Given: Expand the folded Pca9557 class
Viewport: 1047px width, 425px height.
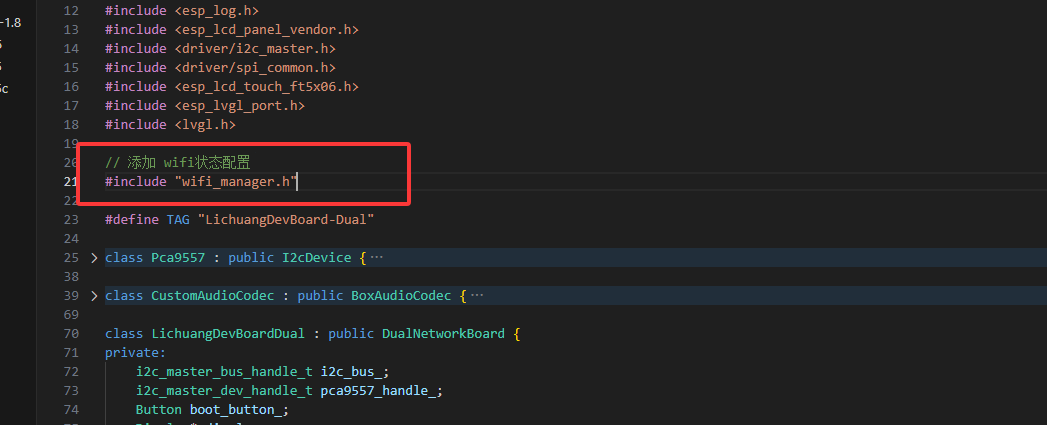Looking at the screenshot, I should click(94, 258).
